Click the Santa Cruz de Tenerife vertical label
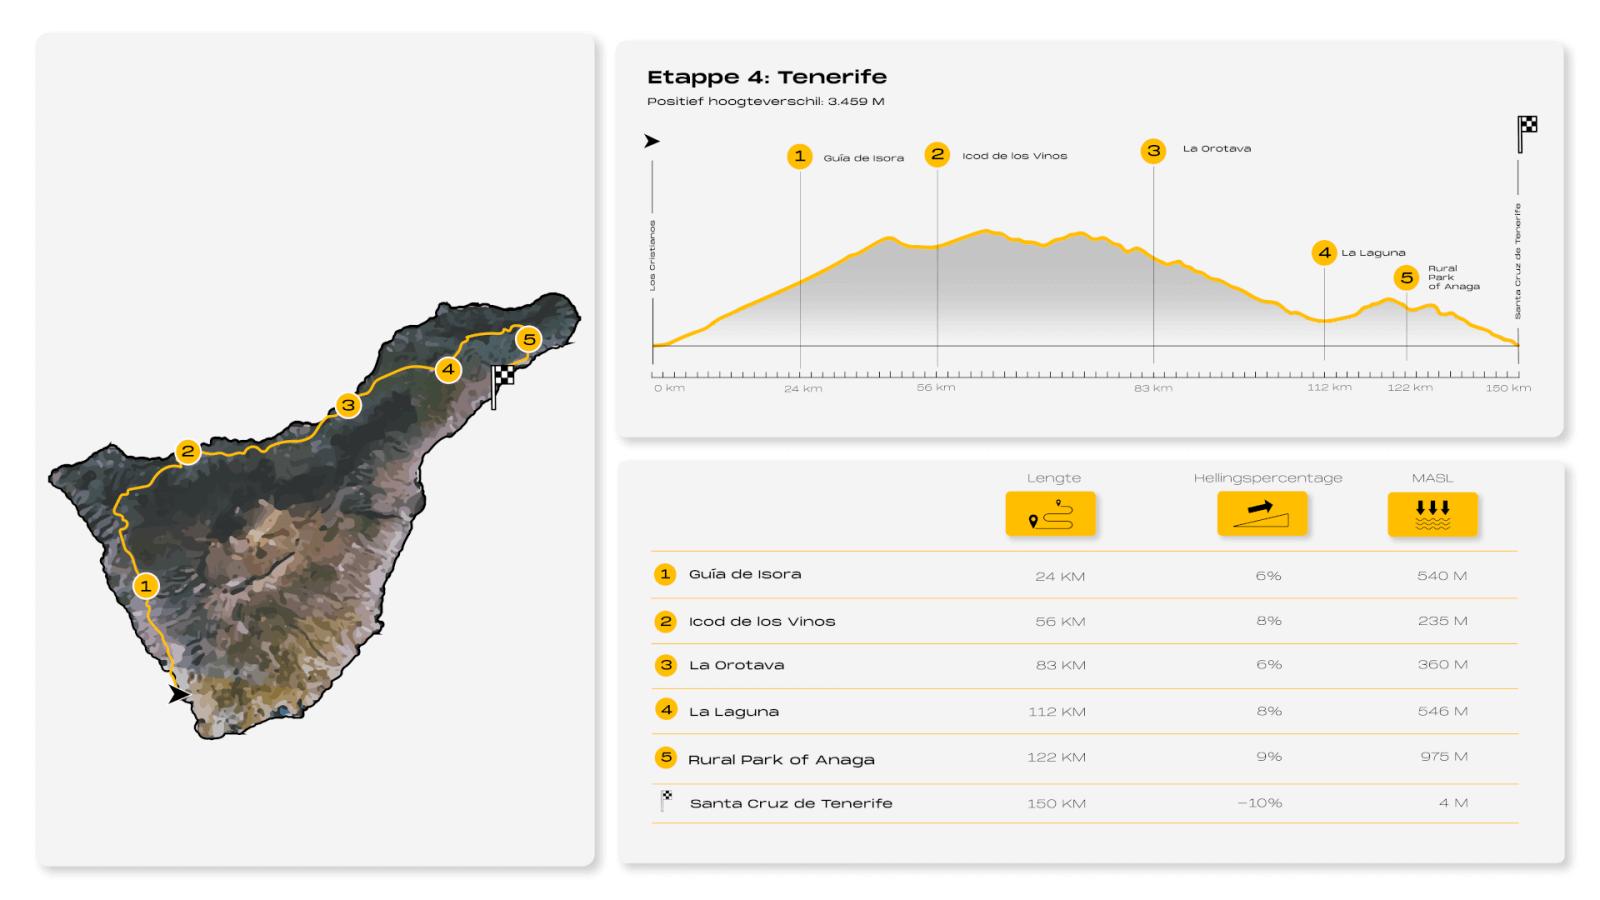The height and width of the screenshot is (900, 1600). (1518, 262)
